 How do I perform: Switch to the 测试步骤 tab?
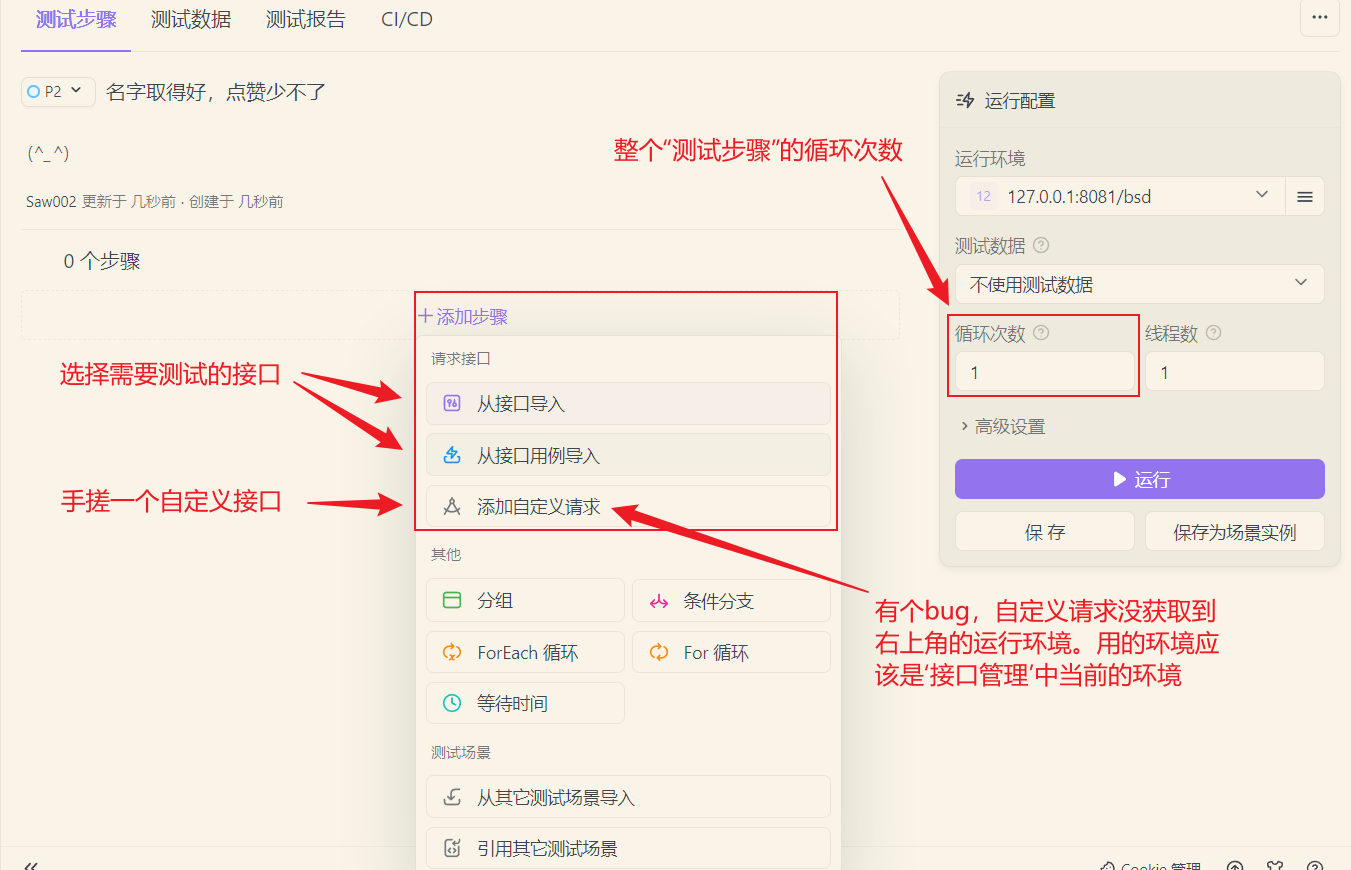(x=76, y=19)
